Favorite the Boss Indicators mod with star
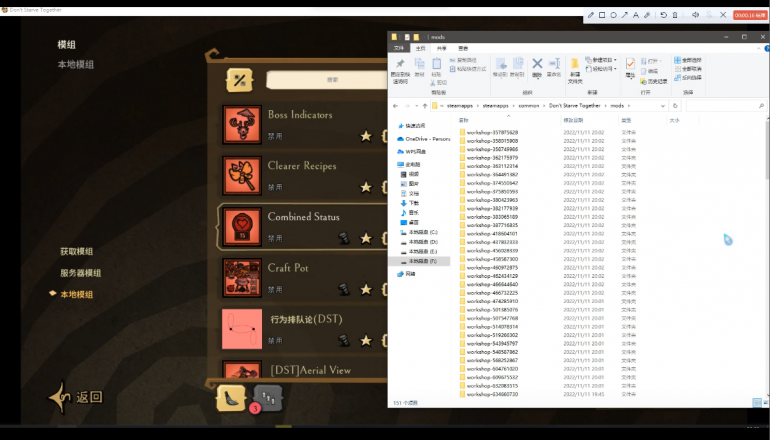 click(x=366, y=136)
